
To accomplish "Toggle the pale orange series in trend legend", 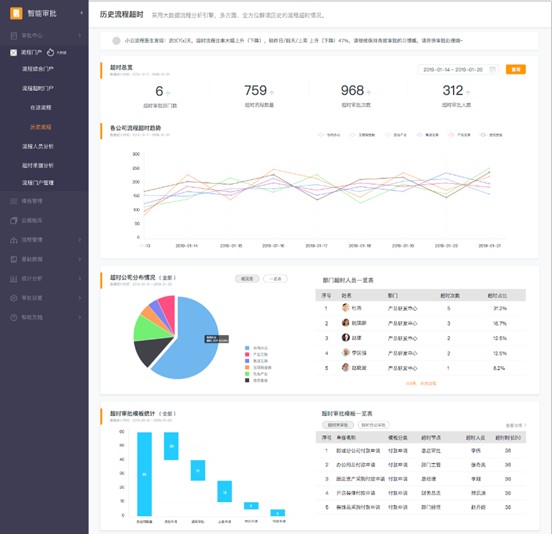I will coord(363,135).
